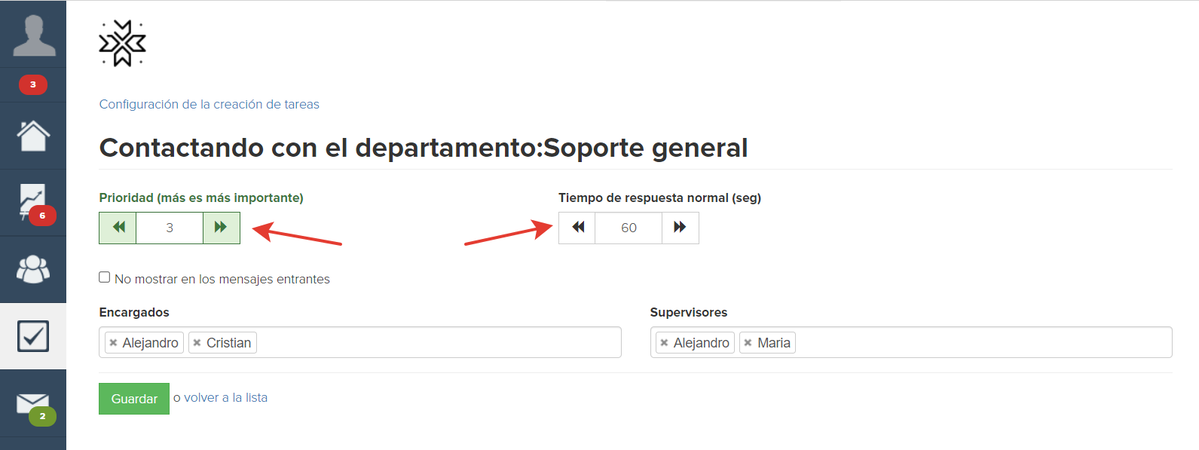Remove Maria from Supervisores

[748, 343]
